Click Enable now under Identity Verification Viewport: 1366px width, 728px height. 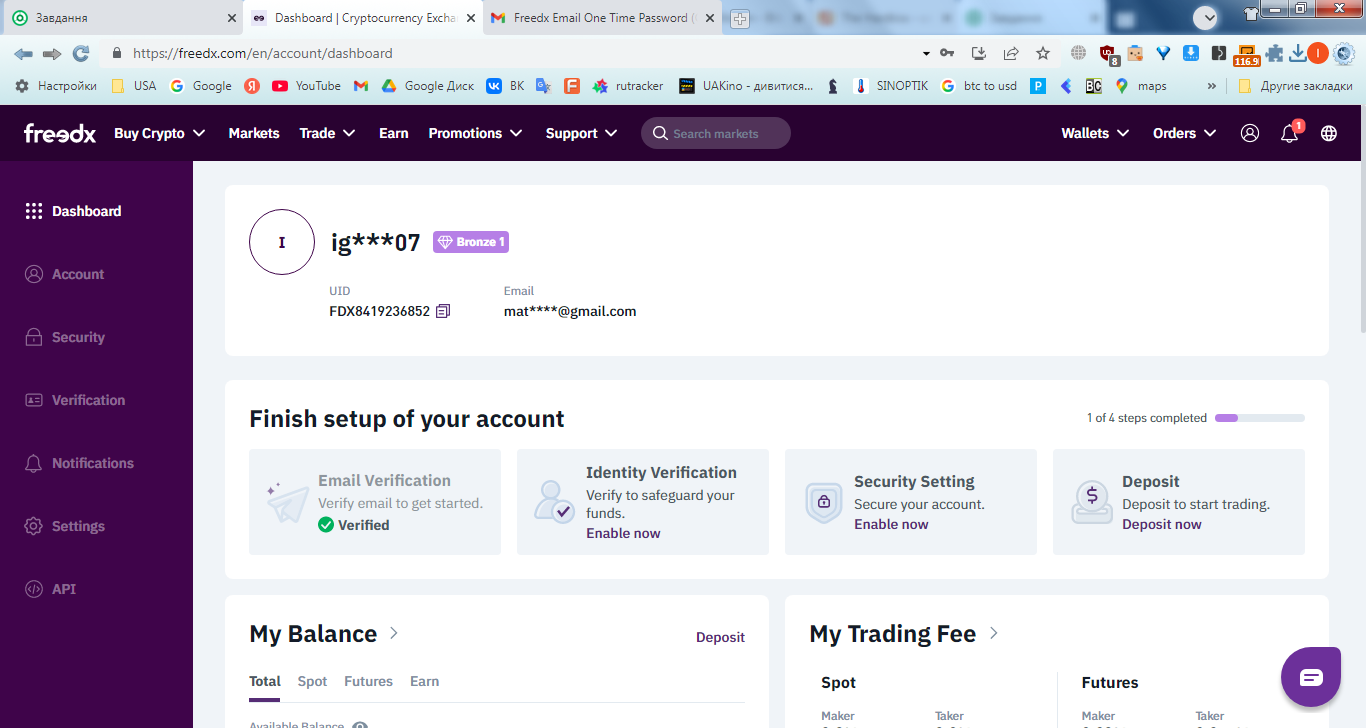point(623,533)
